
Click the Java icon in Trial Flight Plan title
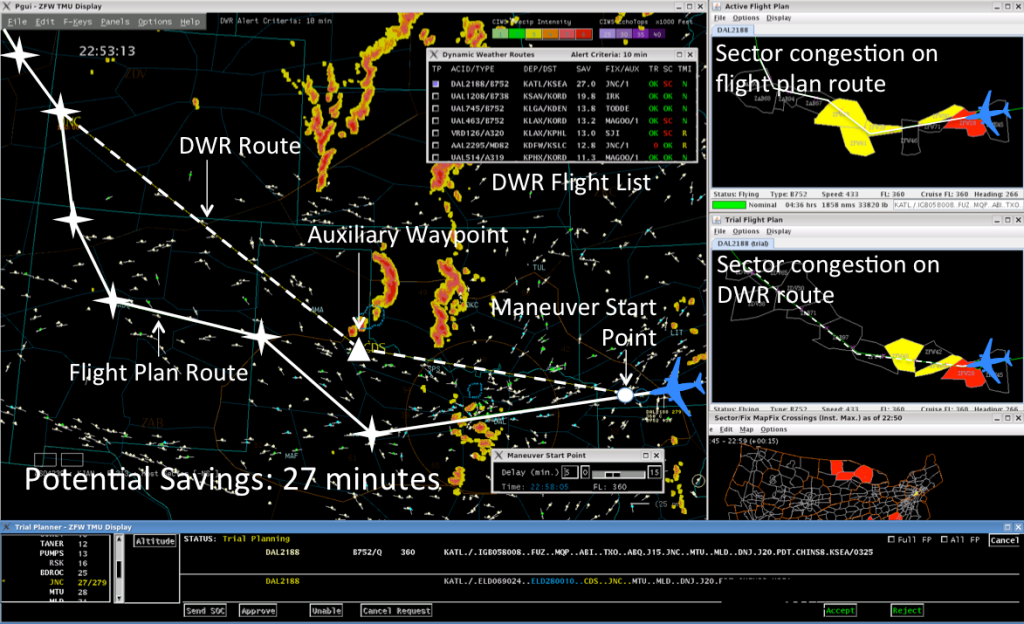pos(717,220)
